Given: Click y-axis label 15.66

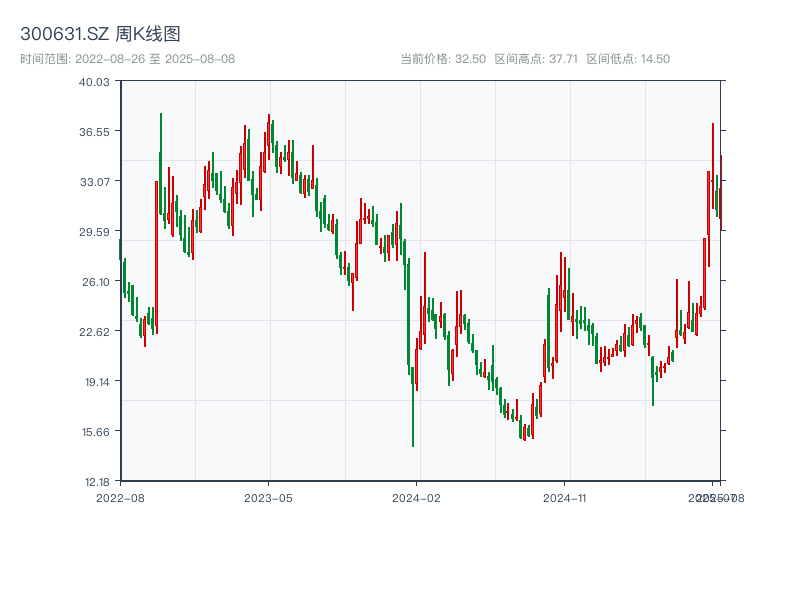Looking at the screenshot, I should point(95,432).
